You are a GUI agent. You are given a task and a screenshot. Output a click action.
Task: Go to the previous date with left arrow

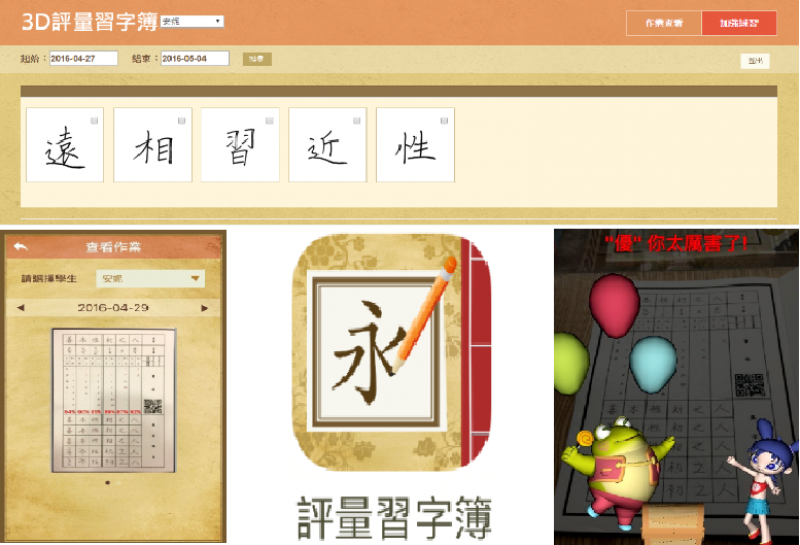(21, 308)
